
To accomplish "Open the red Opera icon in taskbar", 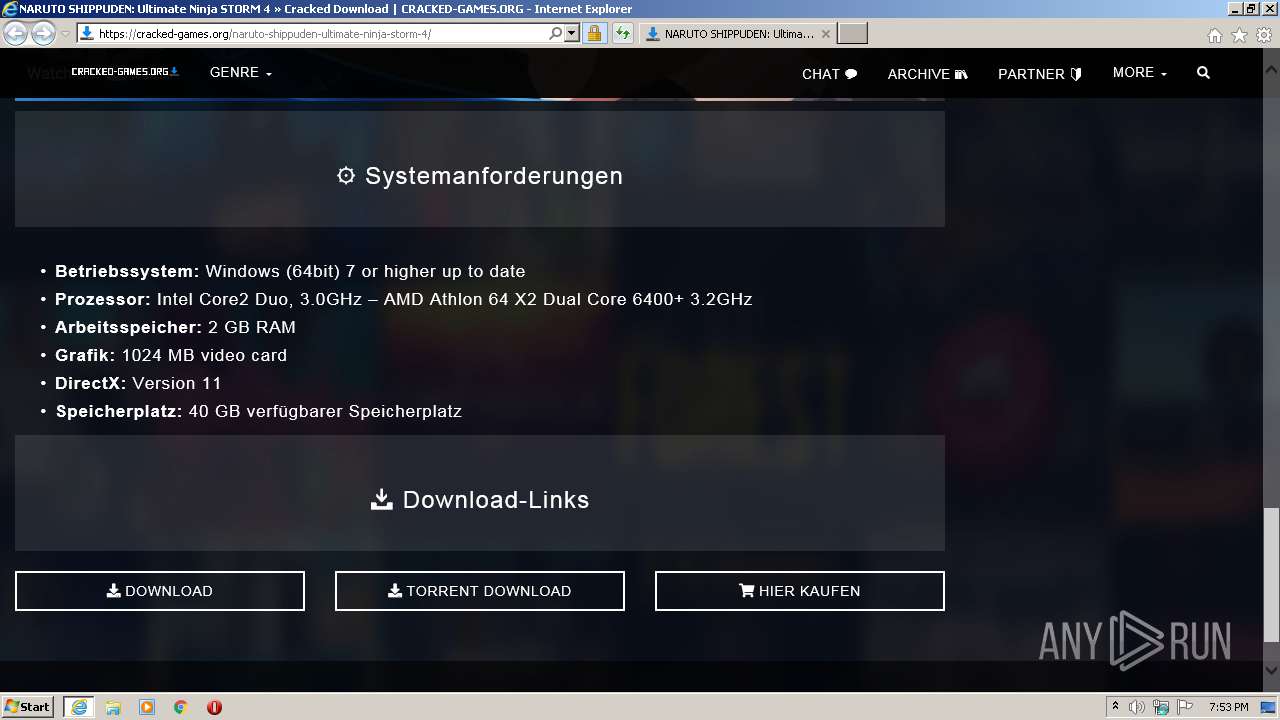I will pyautogui.click(x=214, y=707).
